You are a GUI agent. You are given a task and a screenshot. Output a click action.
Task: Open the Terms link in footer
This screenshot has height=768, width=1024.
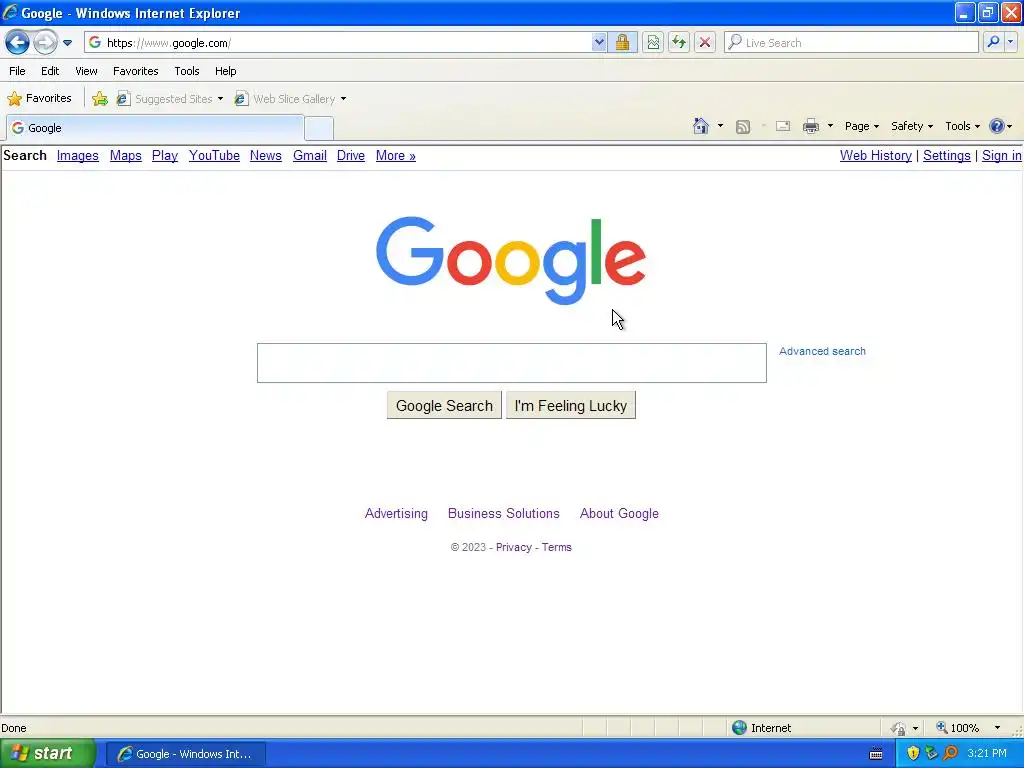(556, 547)
